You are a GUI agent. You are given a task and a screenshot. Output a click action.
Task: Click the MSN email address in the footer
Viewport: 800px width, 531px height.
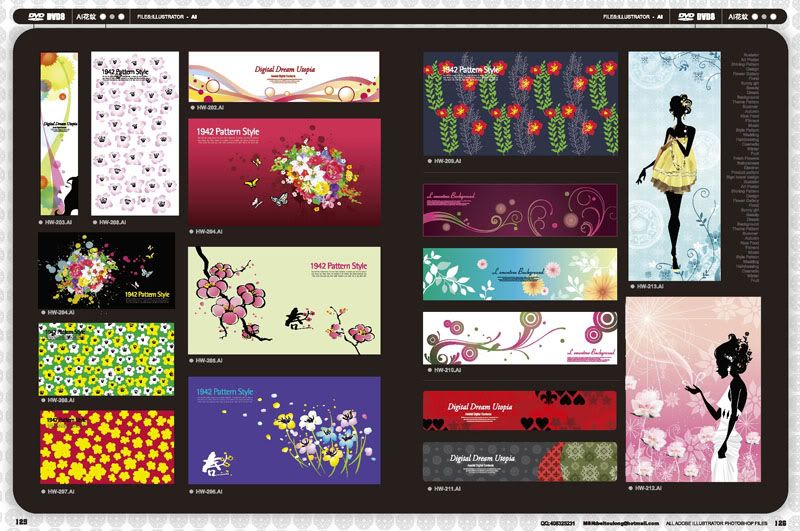(x=621, y=523)
